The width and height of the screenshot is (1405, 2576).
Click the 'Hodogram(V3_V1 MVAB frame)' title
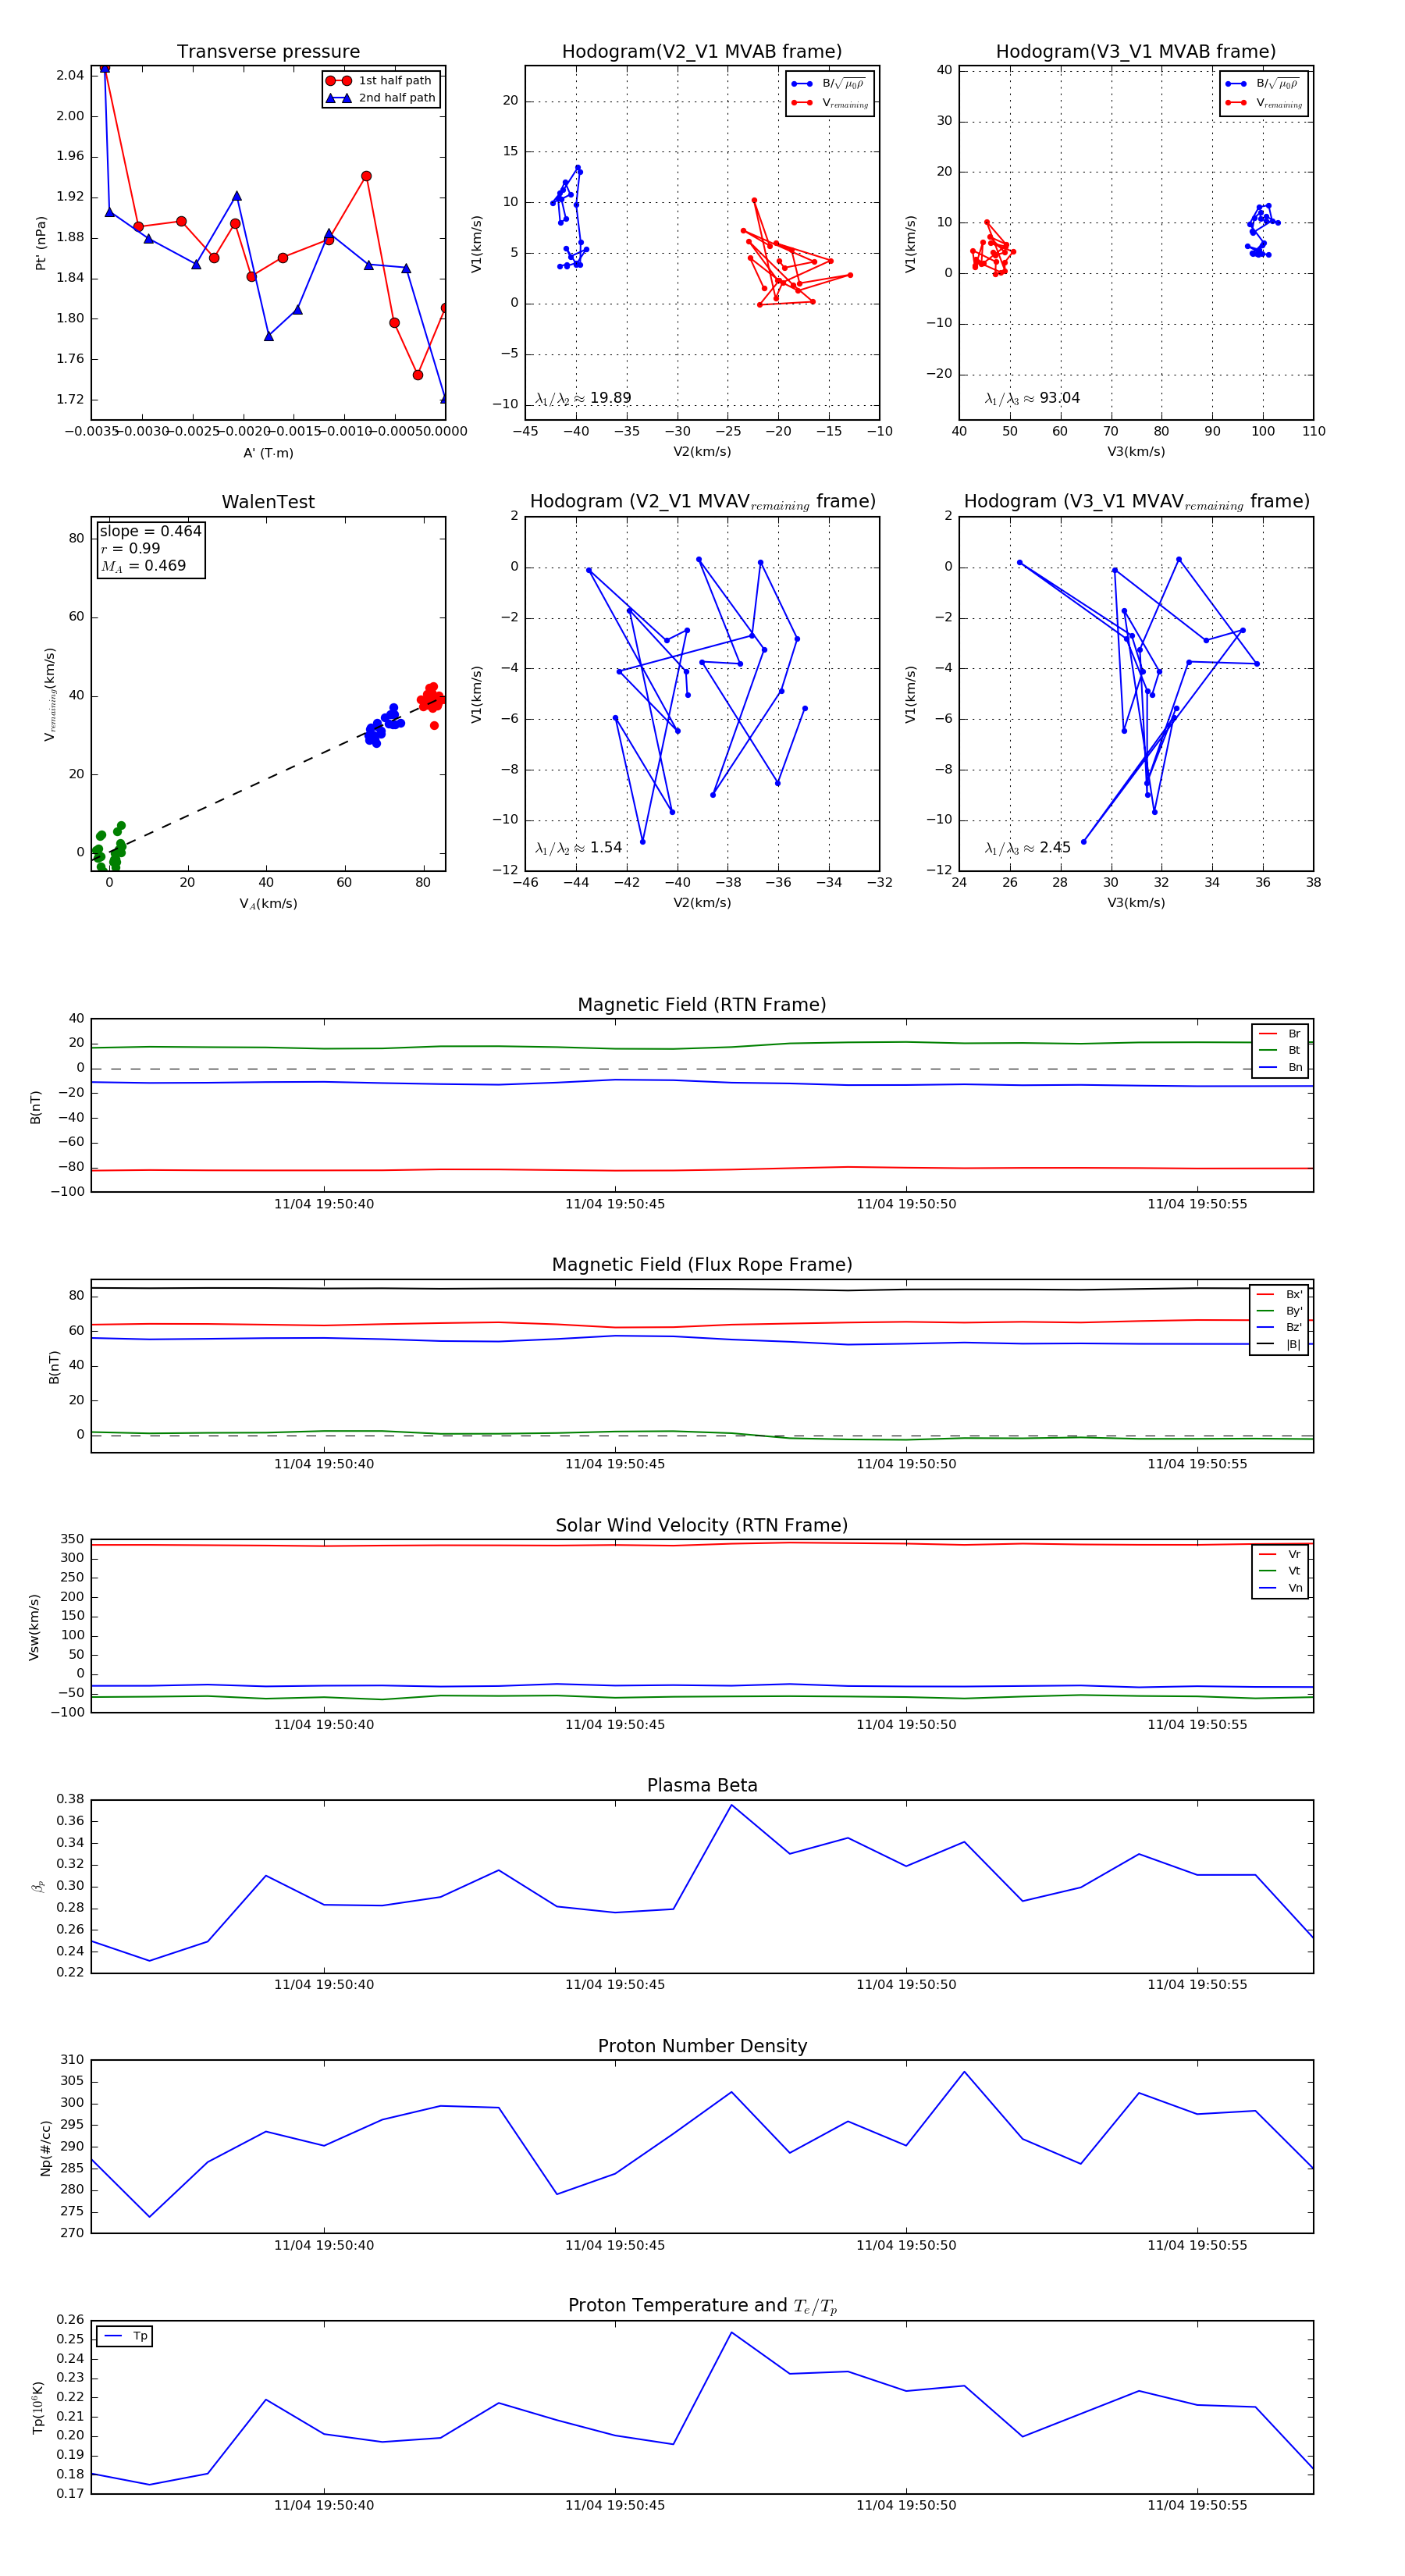pos(1136,52)
